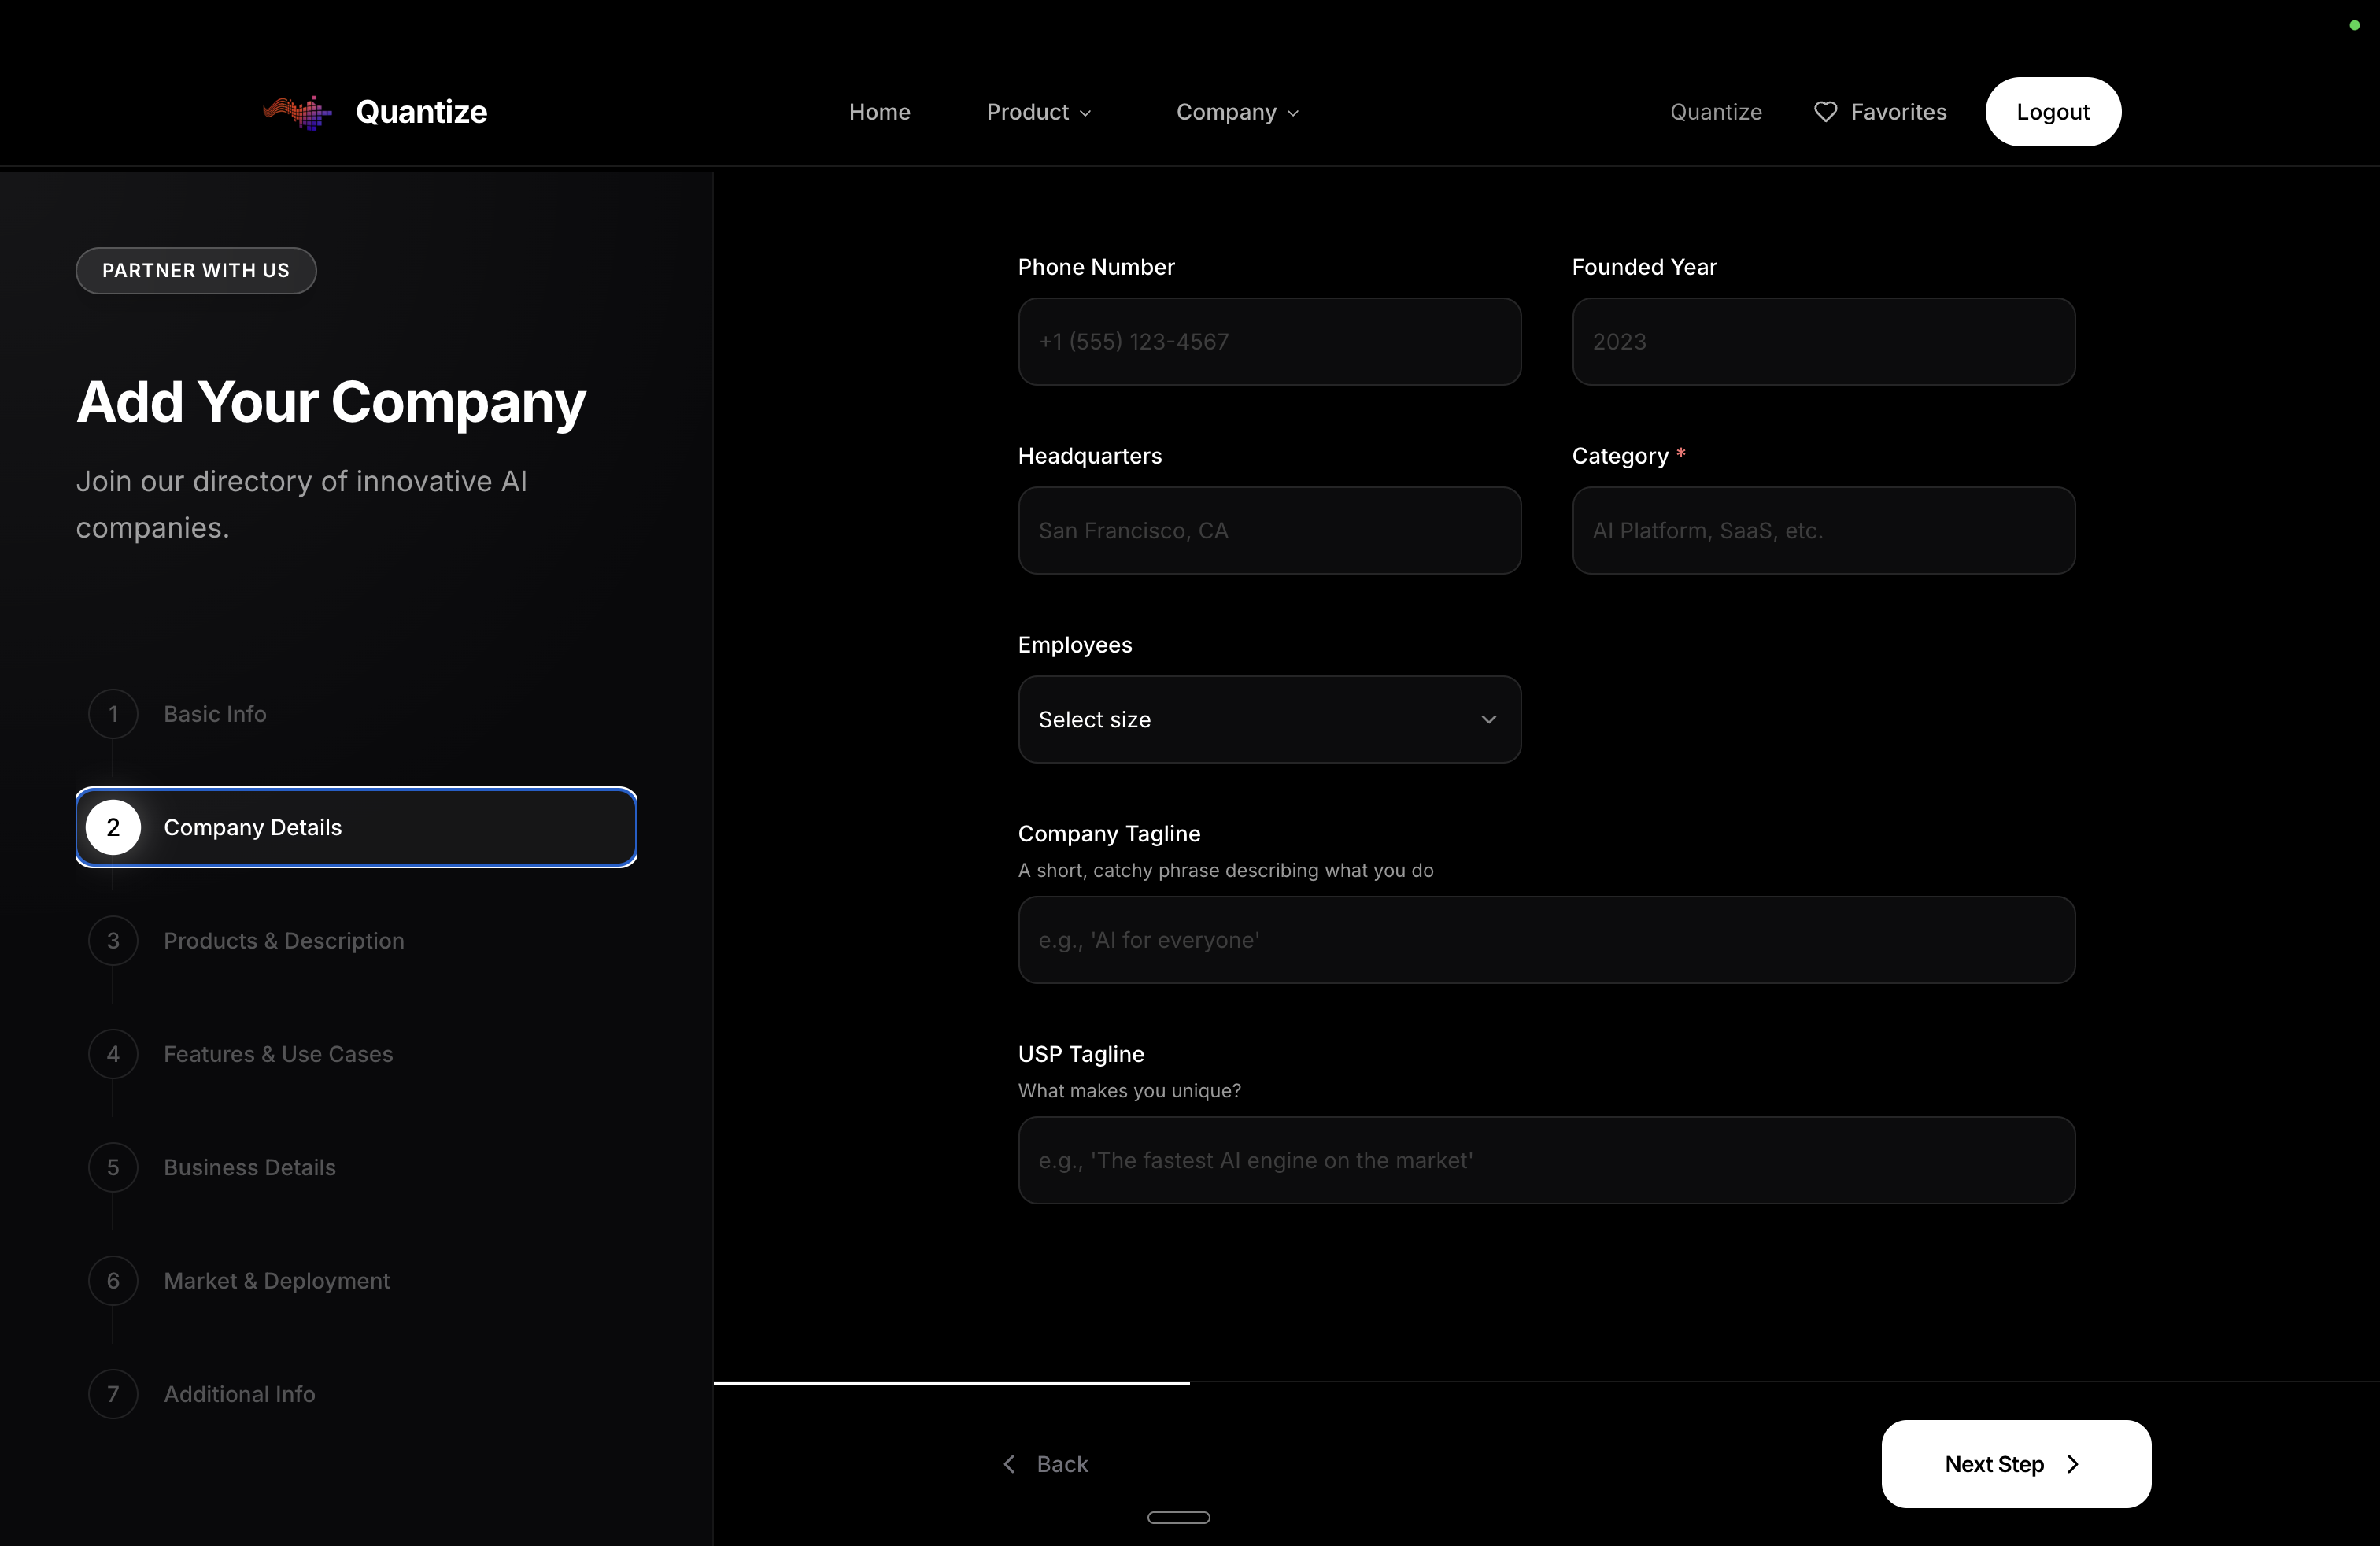Go to the Home menu item
2380x1546 pixels.
pos(879,112)
